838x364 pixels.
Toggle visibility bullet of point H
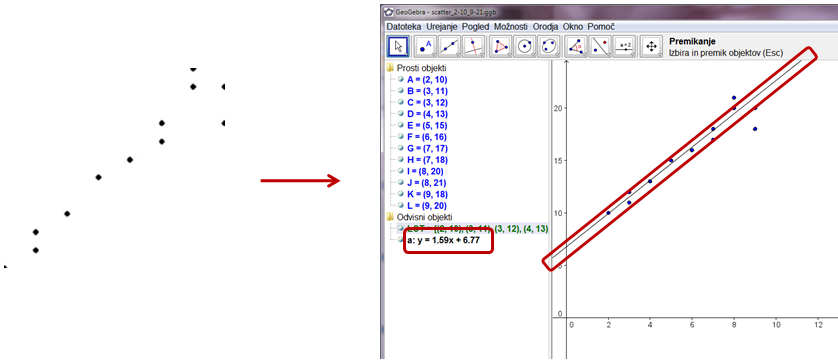(x=400, y=160)
